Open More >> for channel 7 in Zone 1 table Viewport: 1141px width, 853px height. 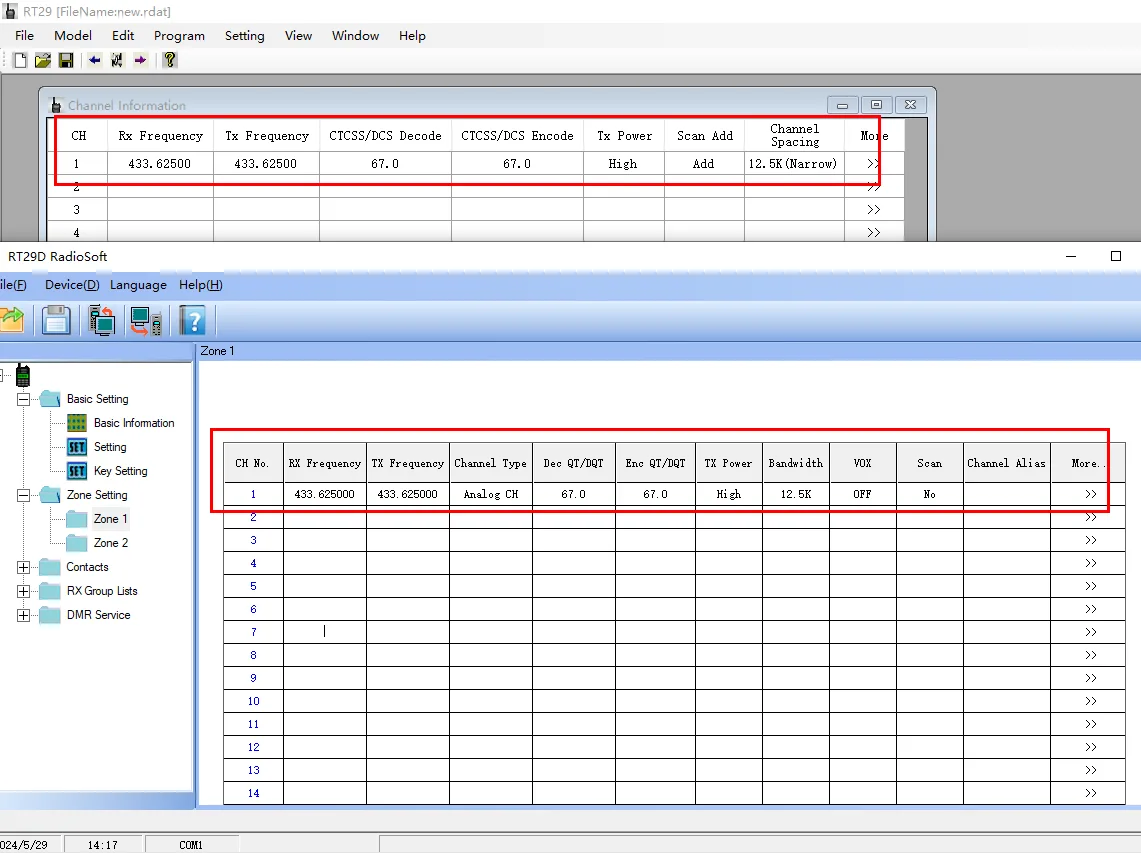[1090, 632]
